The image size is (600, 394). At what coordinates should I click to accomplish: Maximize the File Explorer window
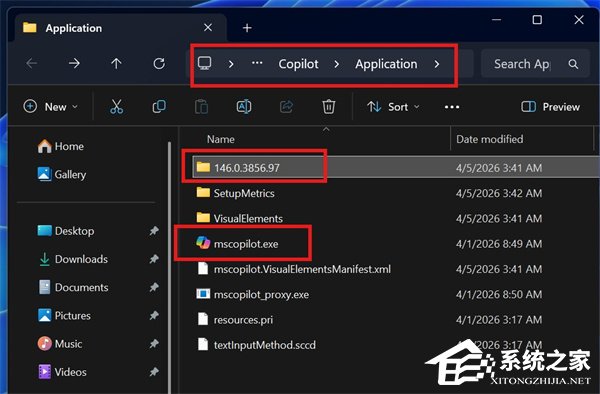tap(537, 20)
